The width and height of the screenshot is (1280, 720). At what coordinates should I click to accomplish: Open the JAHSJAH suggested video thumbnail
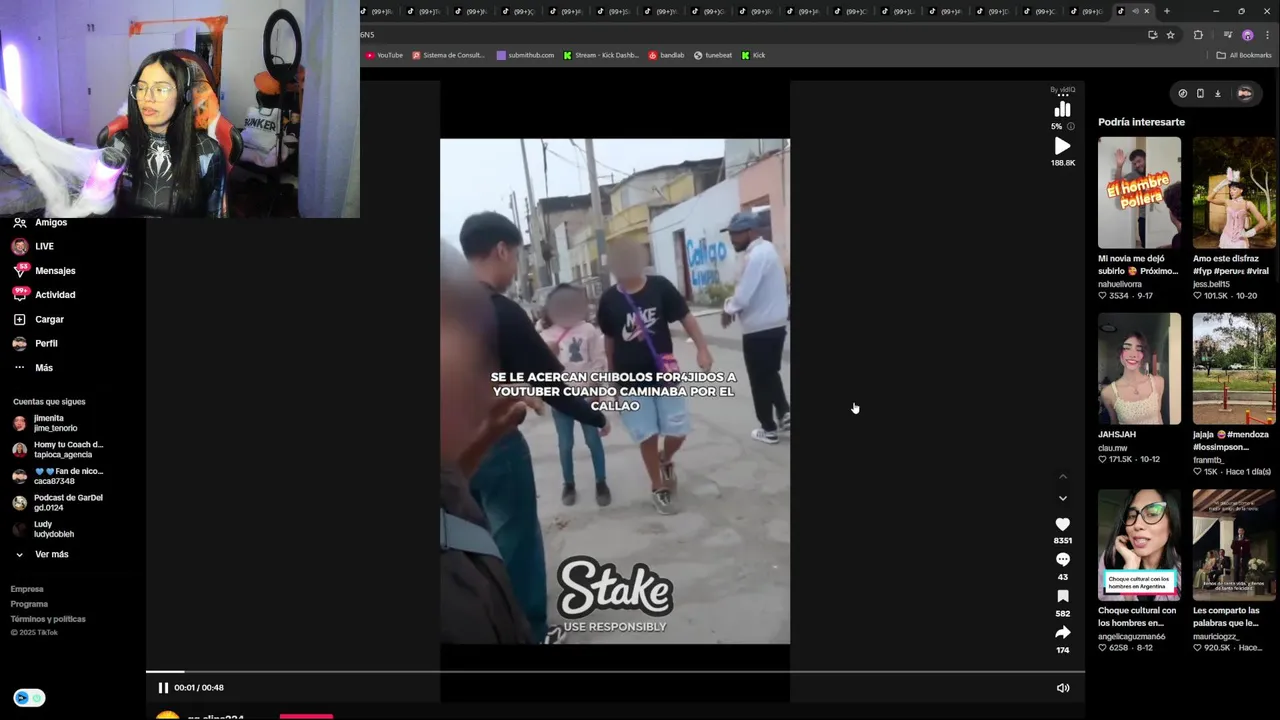pos(1139,369)
